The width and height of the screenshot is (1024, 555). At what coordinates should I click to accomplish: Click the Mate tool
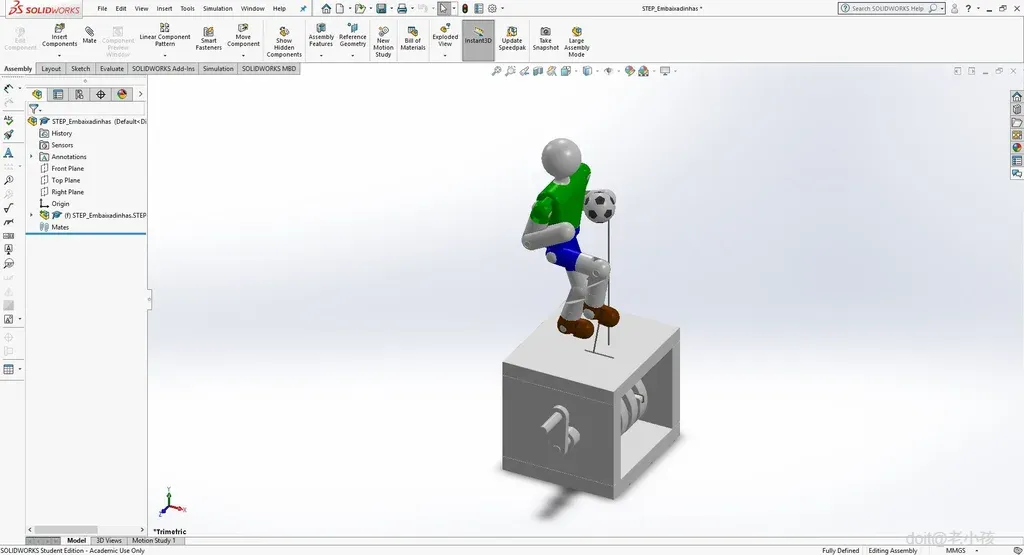(89, 35)
